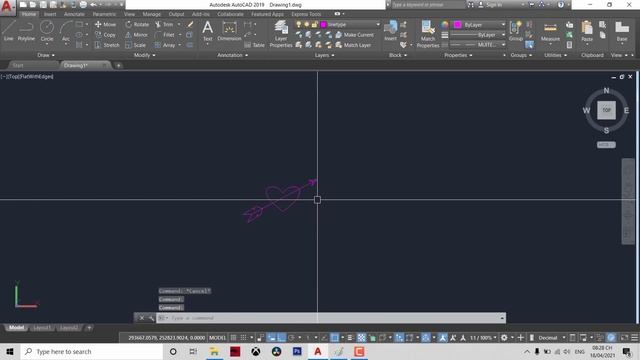The image size is (640, 360).
Task: Toggle object snap in status bar
Action: coord(334,338)
